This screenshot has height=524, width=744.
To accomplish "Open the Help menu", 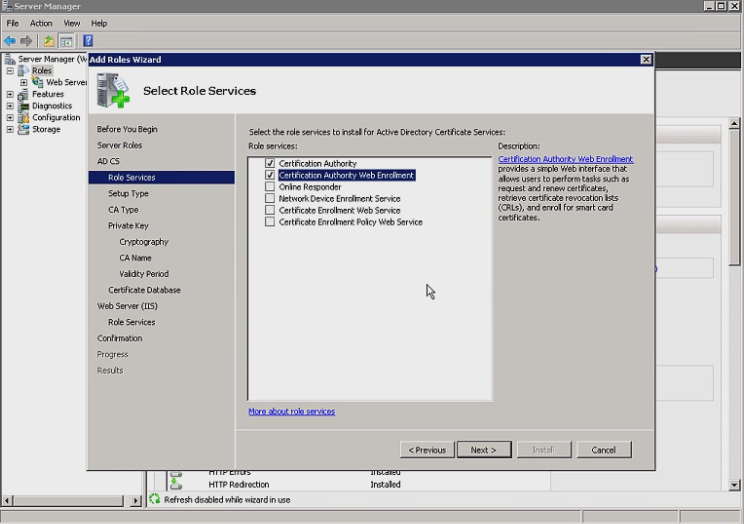I will coord(99,23).
